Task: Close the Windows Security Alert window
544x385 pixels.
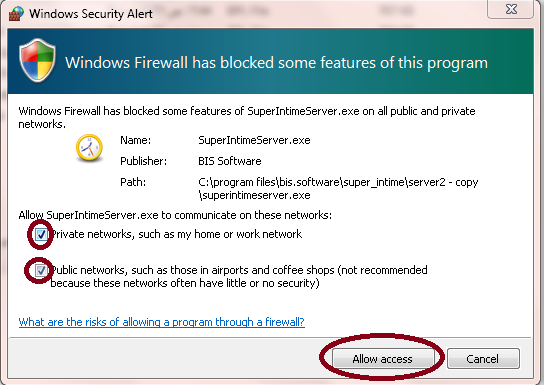Action: point(510,9)
